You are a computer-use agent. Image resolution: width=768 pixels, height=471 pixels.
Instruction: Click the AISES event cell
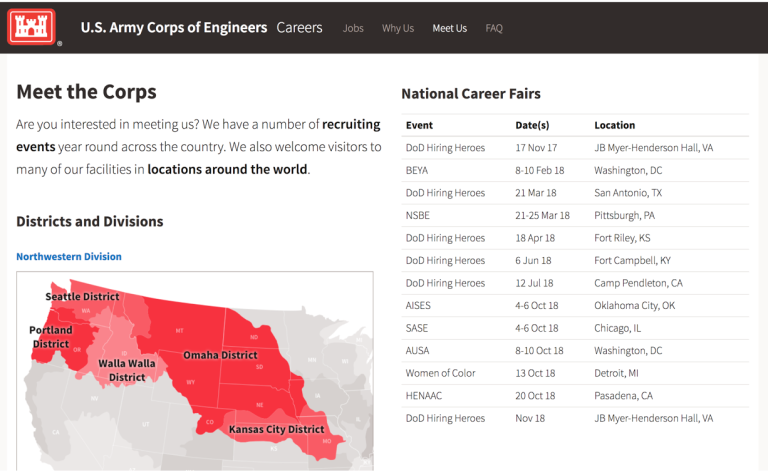tap(418, 306)
